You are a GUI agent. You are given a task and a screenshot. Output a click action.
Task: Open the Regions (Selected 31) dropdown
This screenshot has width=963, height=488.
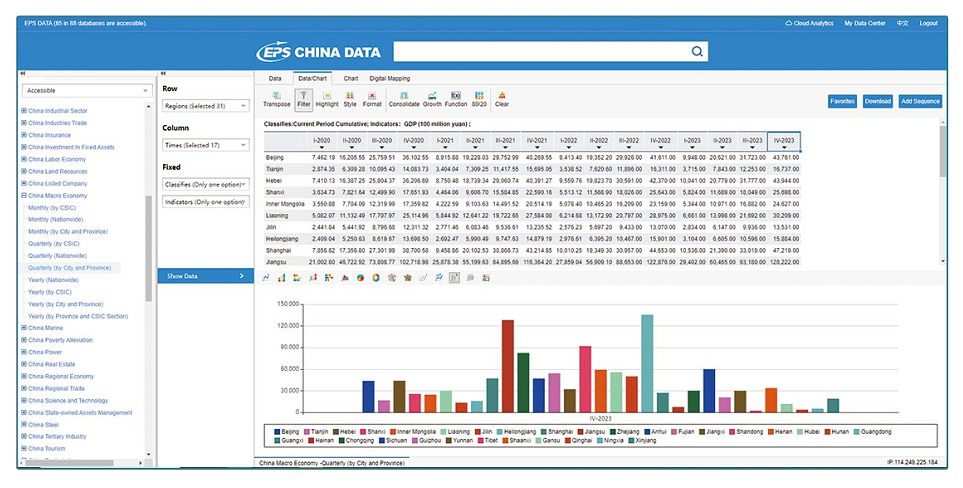[x=206, y=106]
